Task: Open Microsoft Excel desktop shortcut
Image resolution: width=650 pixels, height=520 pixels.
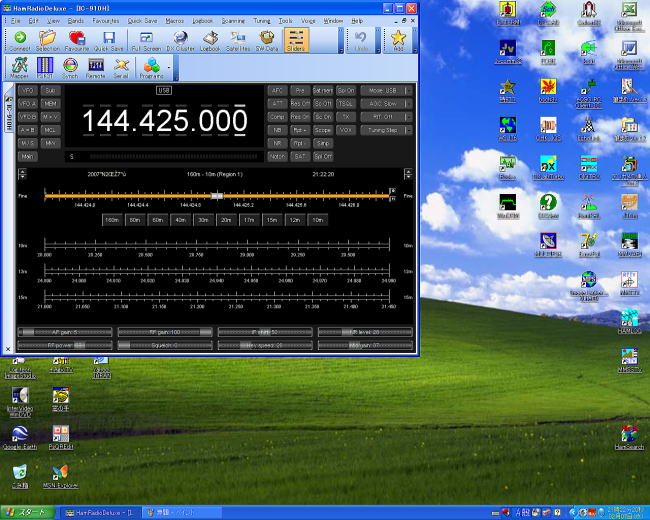Action: 629,17
